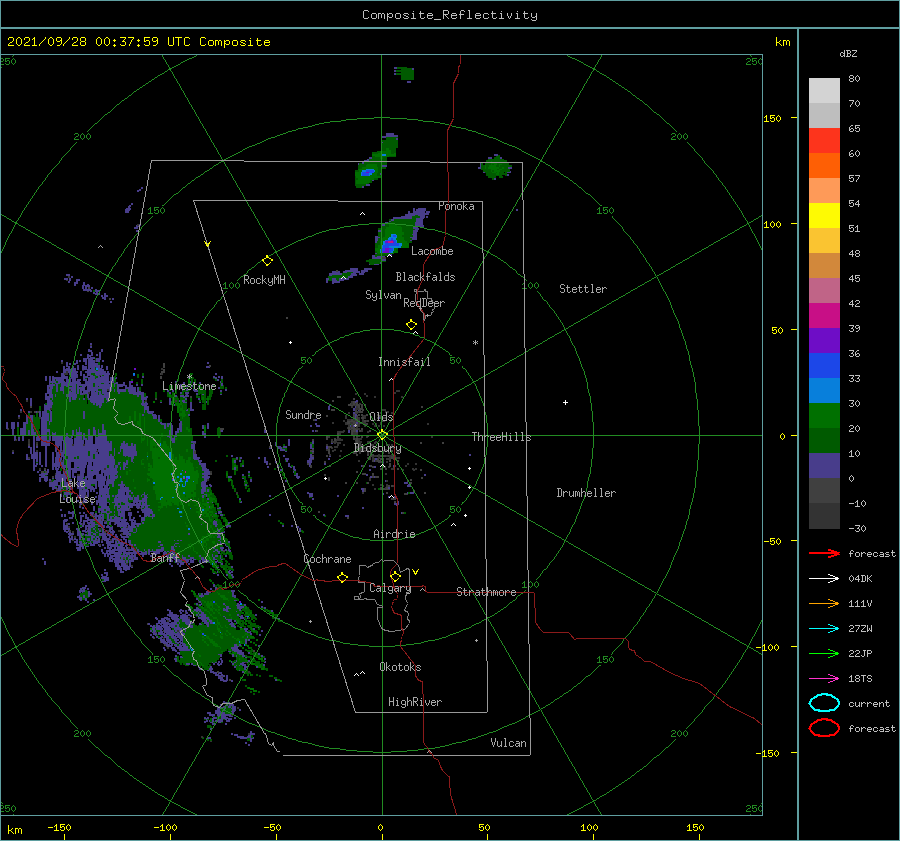The height and width of the screenshot is (841, 900).
Task: Click the red forecast ellipse icon
Action: coord(824,728)
